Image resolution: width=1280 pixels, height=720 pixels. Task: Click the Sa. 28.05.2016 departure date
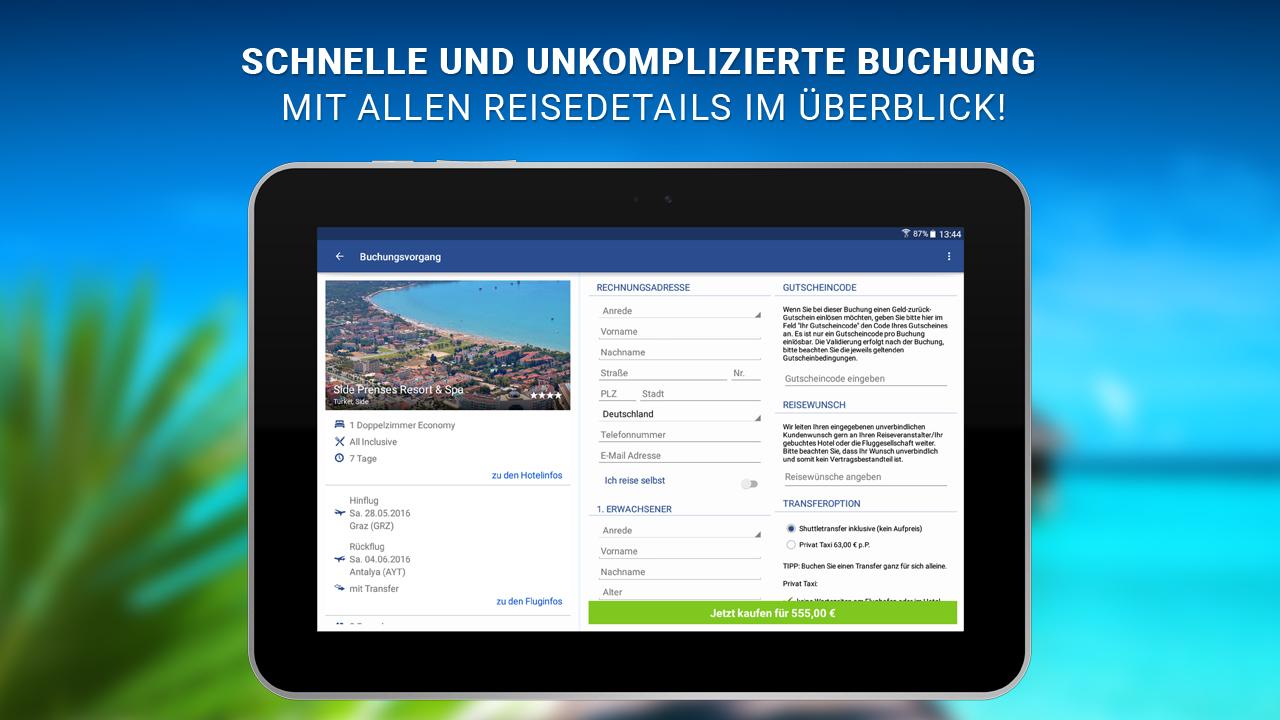pos(380,513)
